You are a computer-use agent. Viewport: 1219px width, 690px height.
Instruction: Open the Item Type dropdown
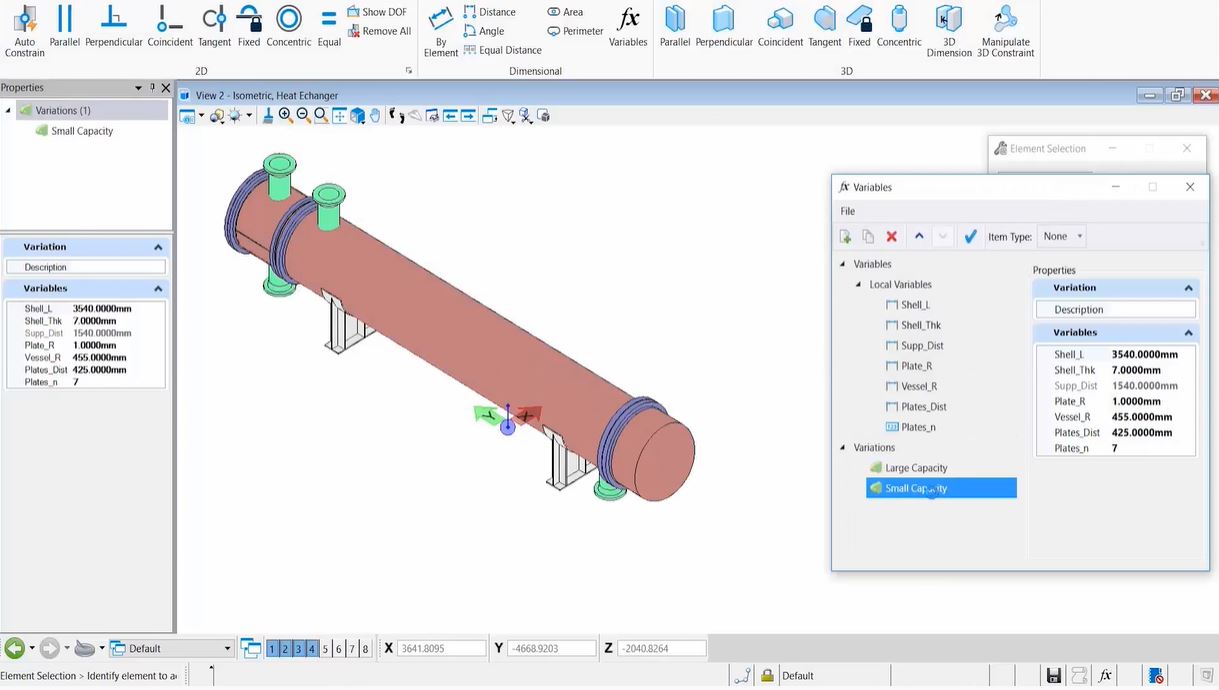click(1062, 237)
